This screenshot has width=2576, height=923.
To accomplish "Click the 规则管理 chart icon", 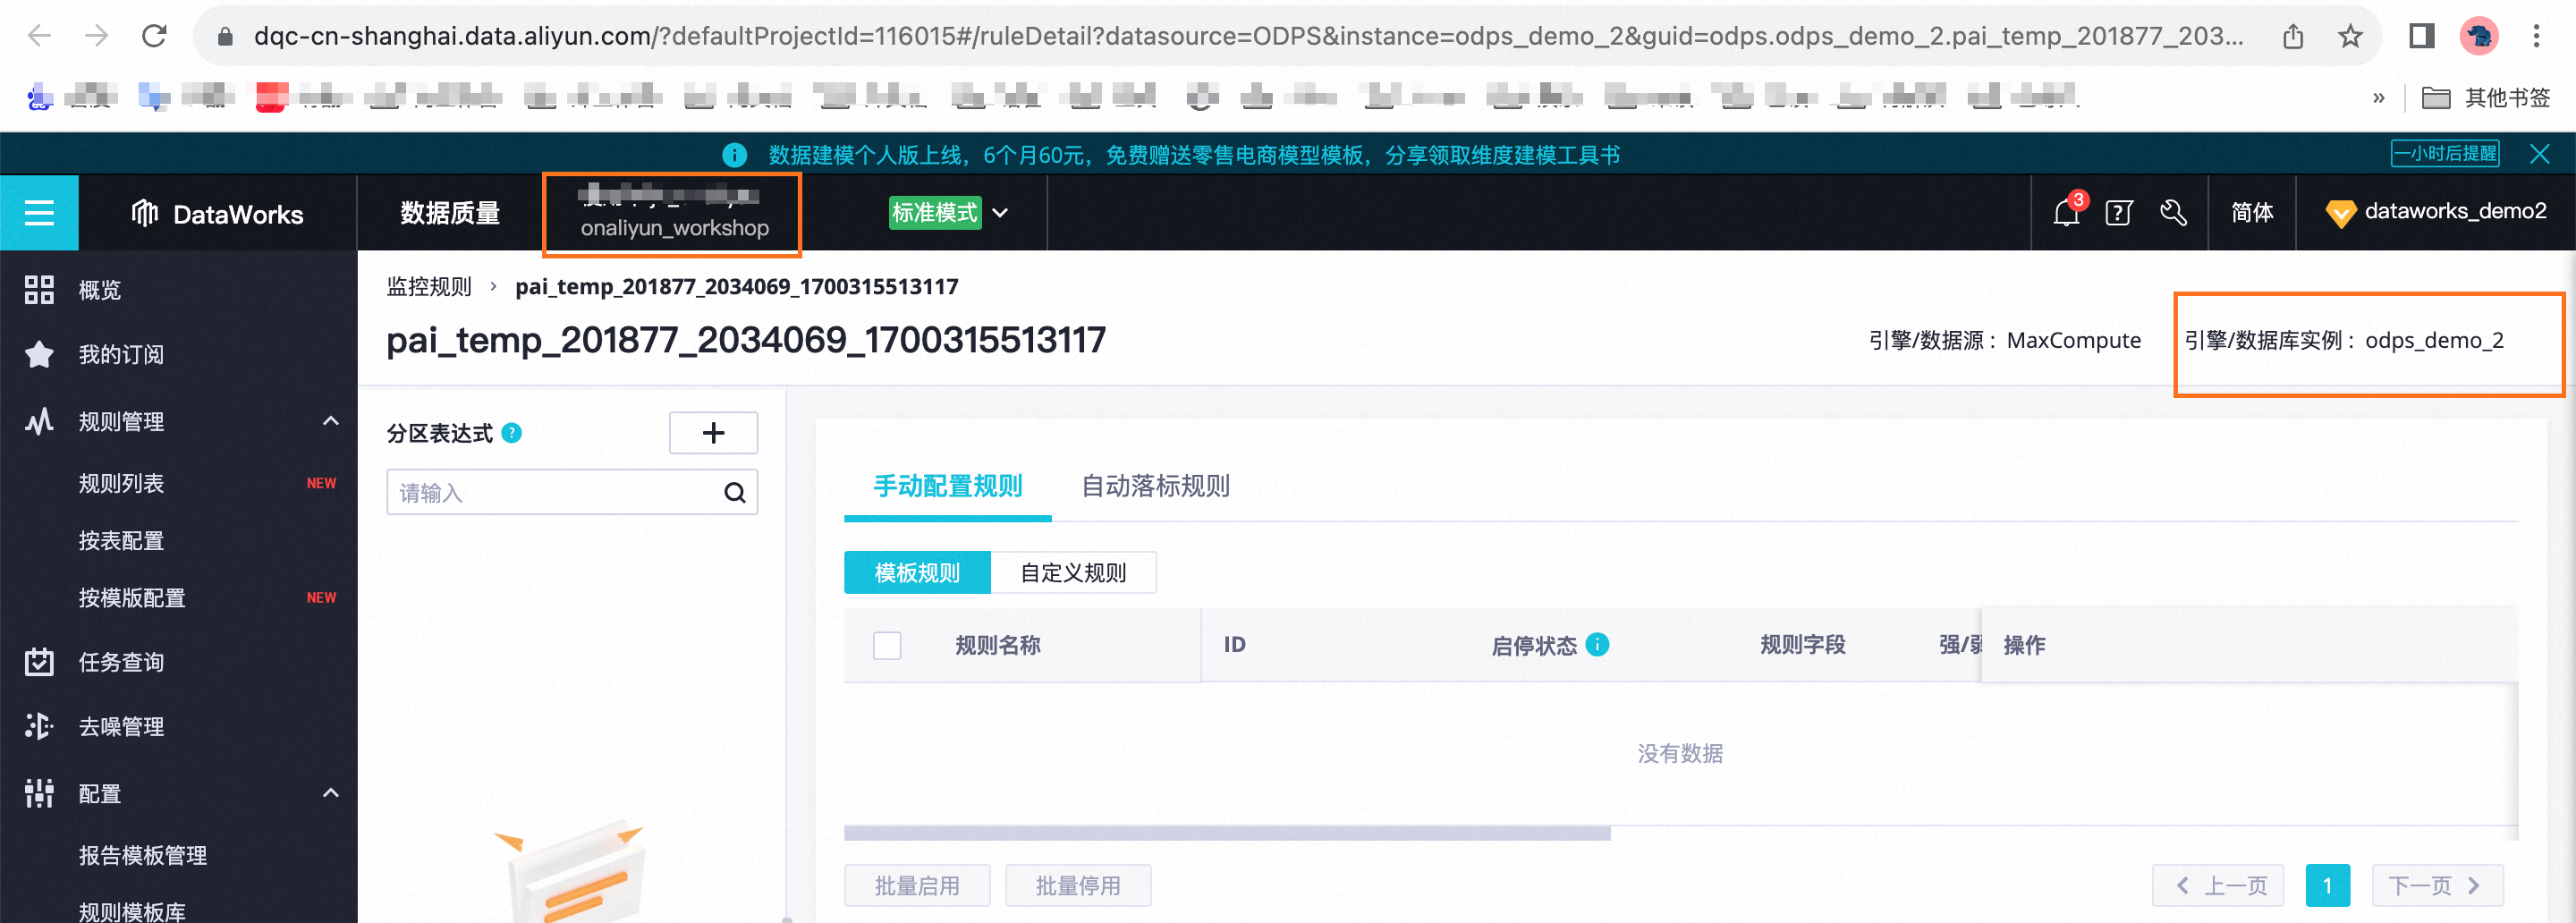I will coord(39,421).
